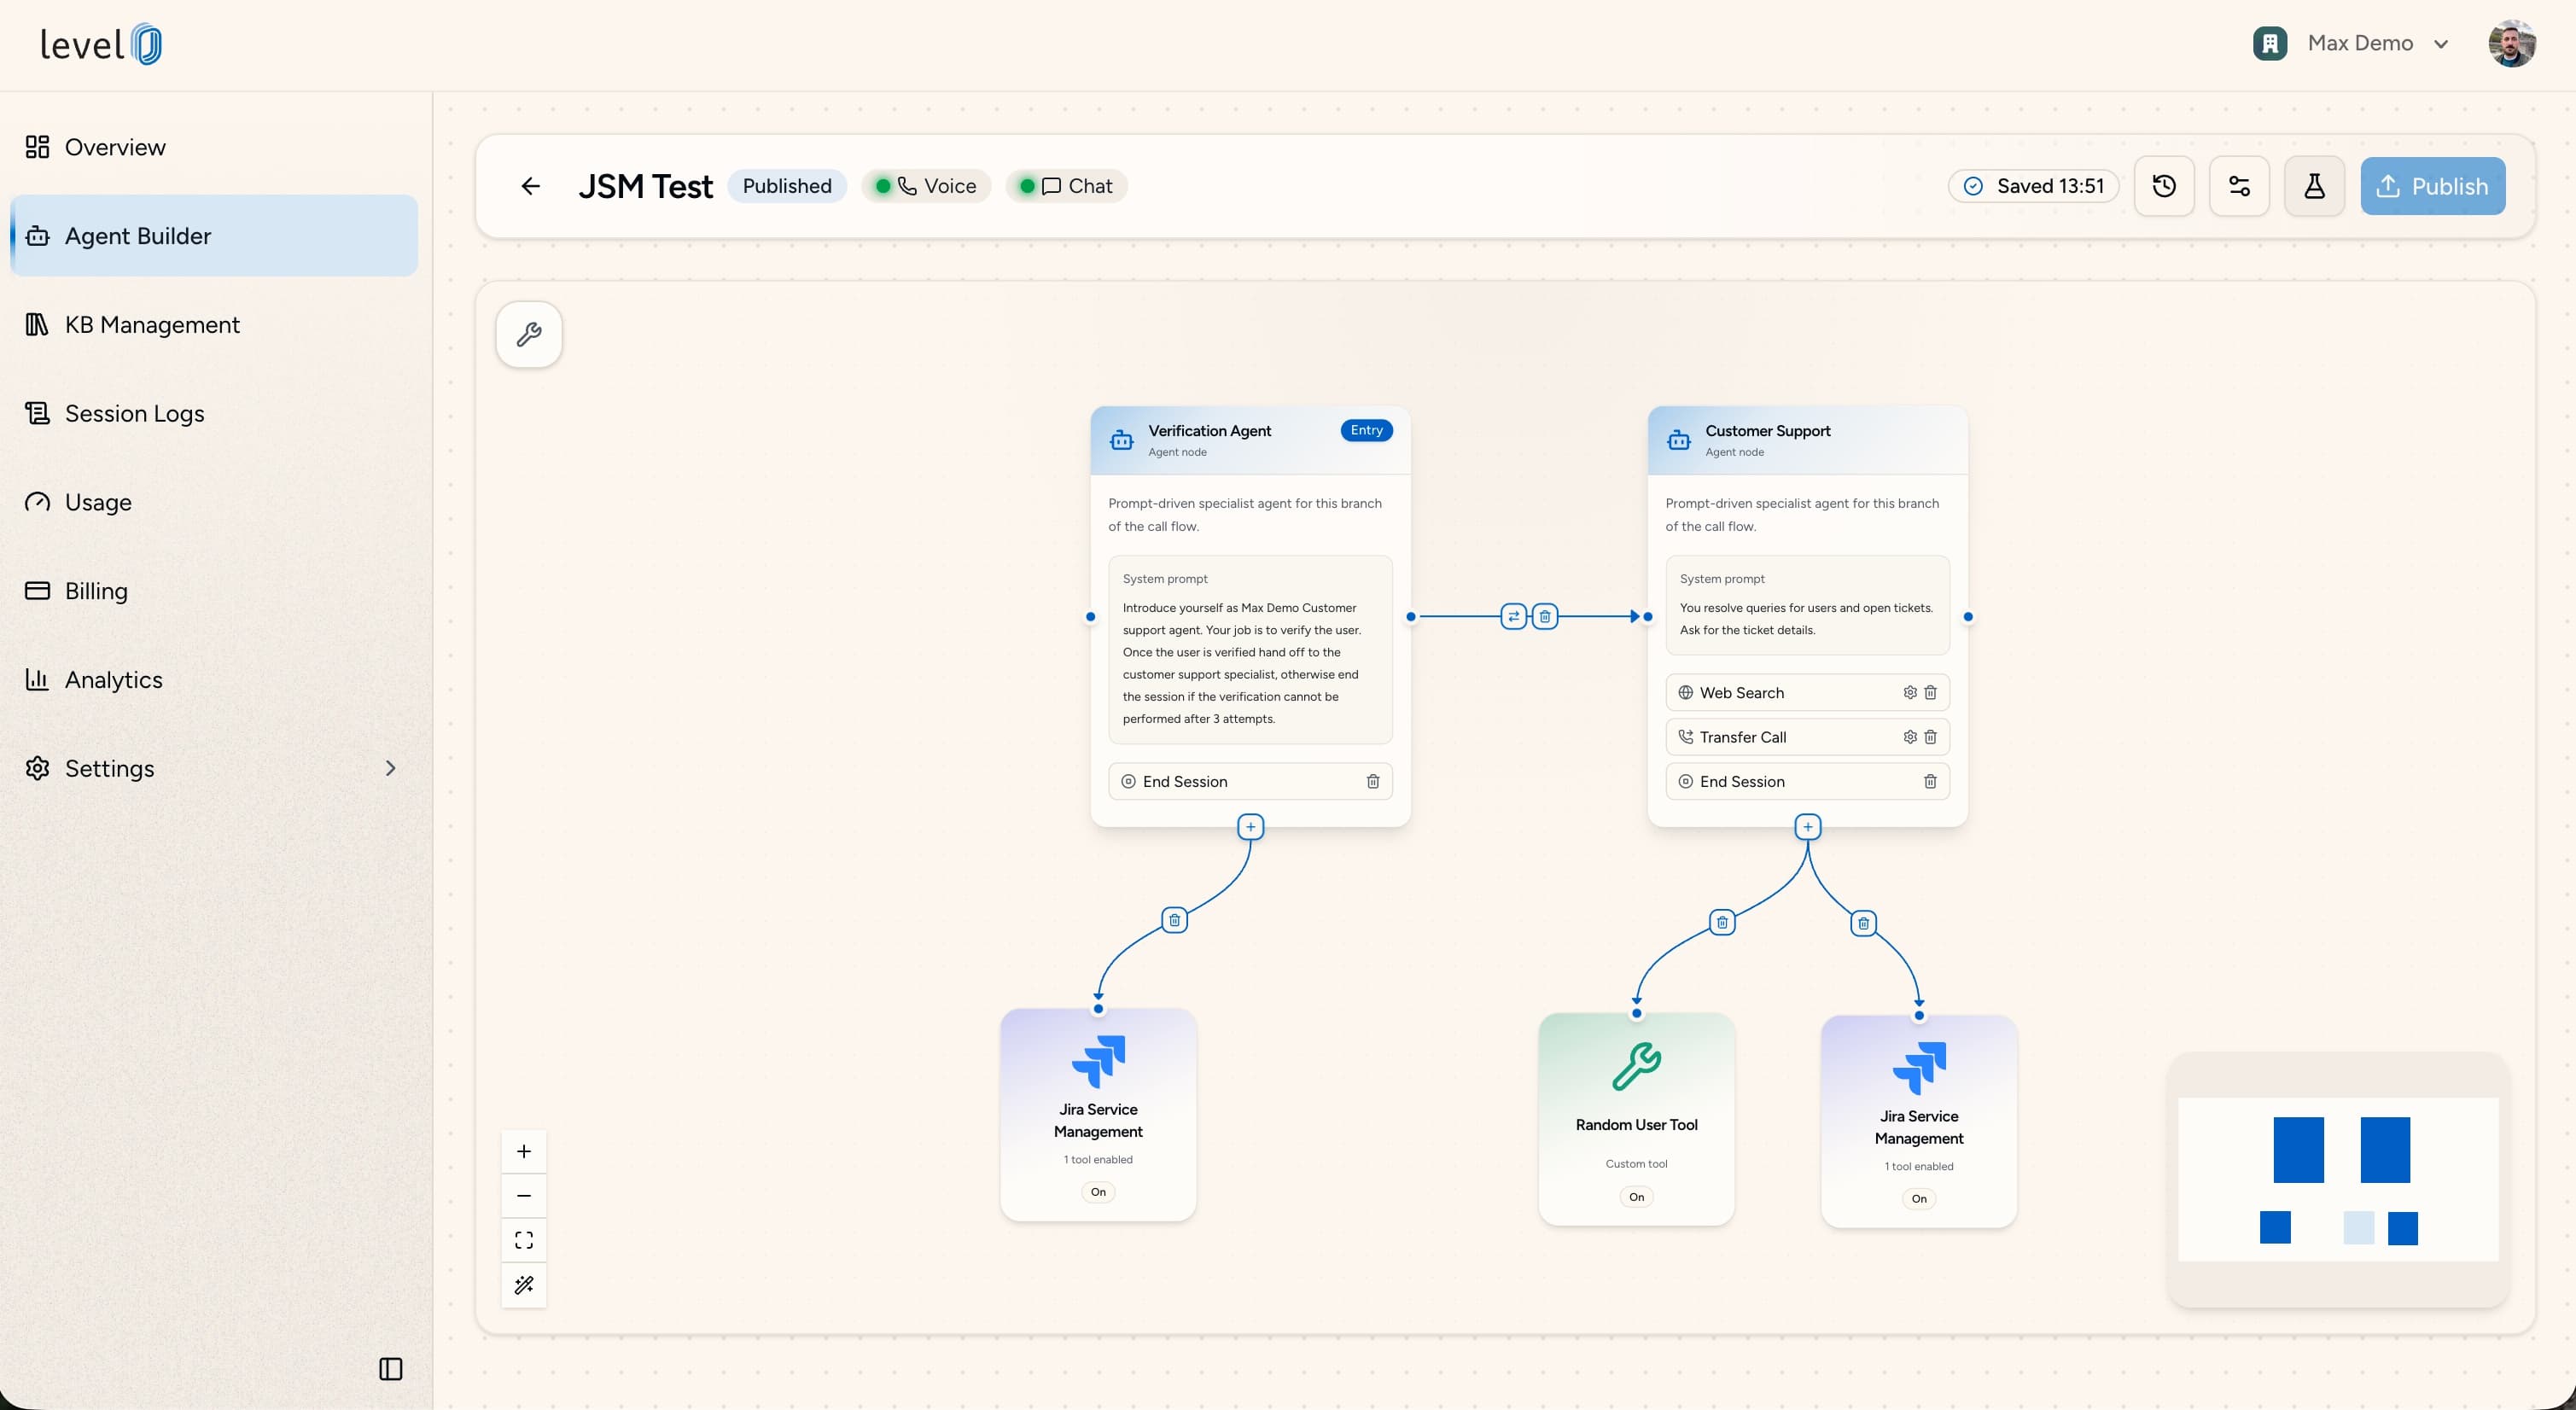Click auto-layout magic wand icon
Image resolution: width=2576 pixels, height=1410 pixels.
pos(524,1285)
